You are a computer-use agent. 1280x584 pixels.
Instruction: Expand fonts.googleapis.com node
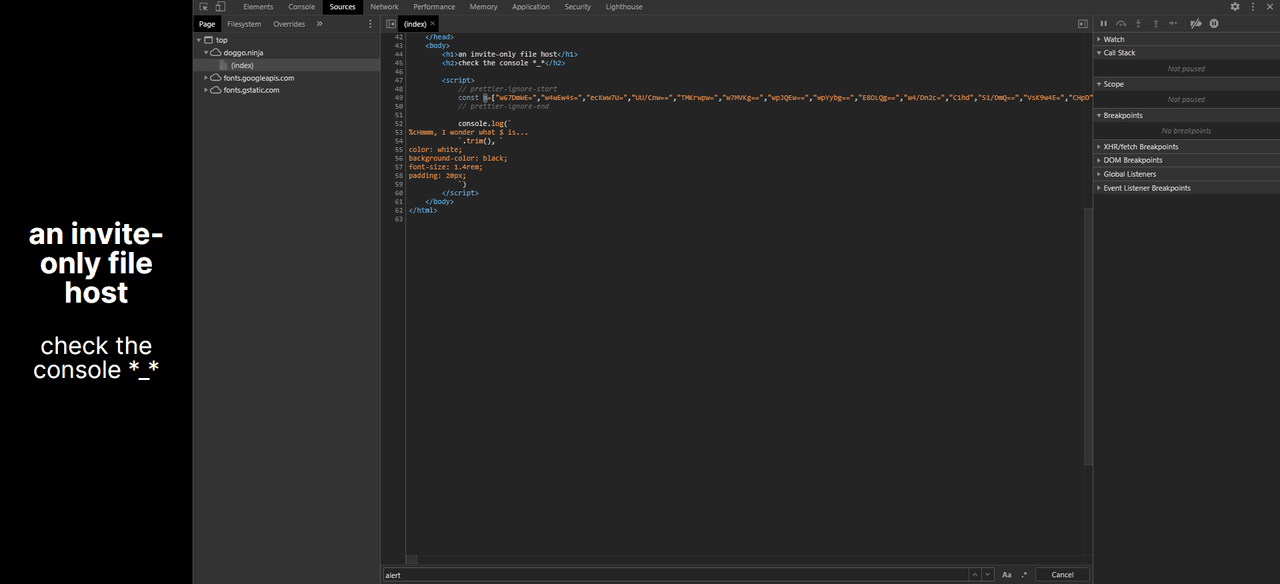[x=206, y=78]
